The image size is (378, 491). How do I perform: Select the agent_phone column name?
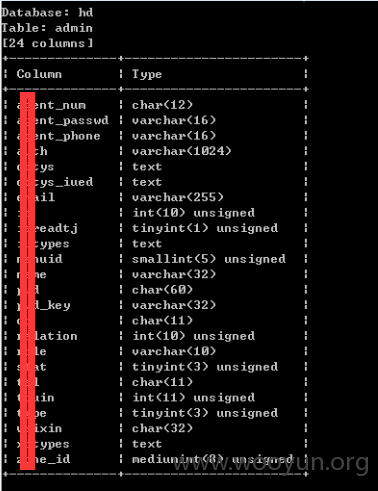[59, 136]
